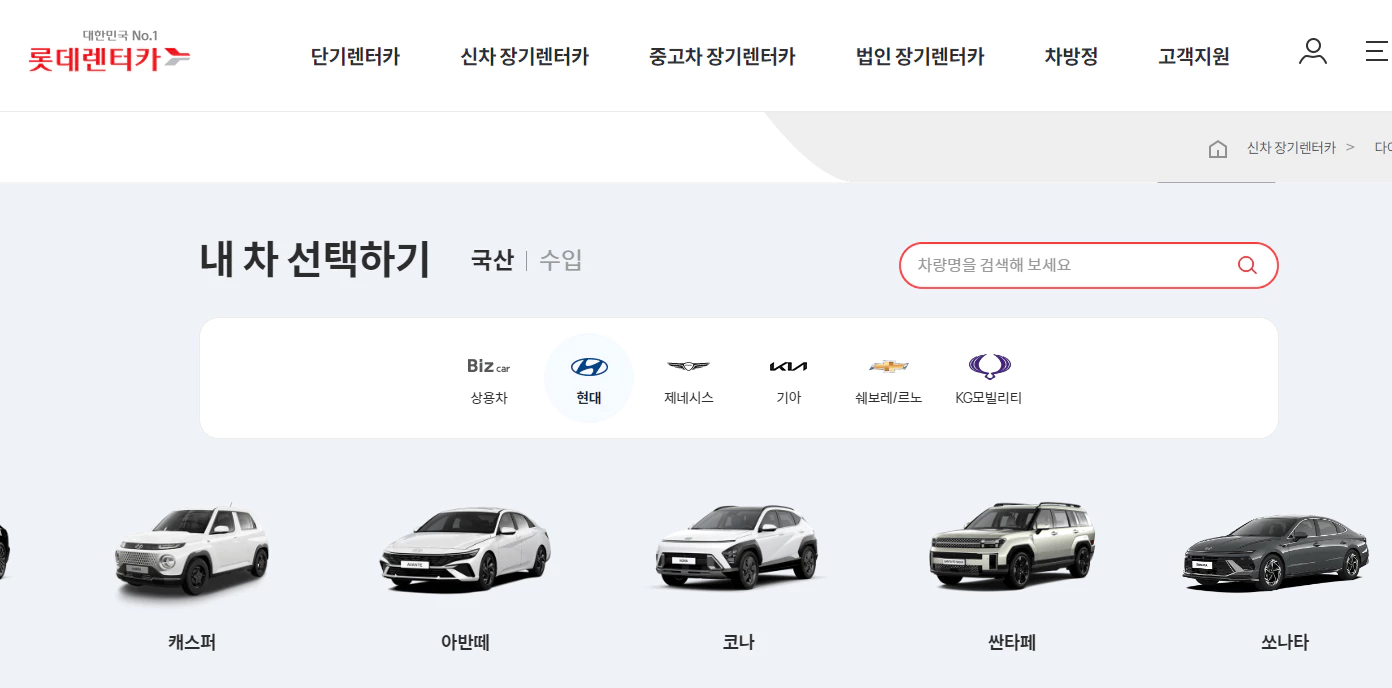Click the 아반떼 car name label
The width and height of the screenshot is (1392, 688).
[x=465, y=642]
